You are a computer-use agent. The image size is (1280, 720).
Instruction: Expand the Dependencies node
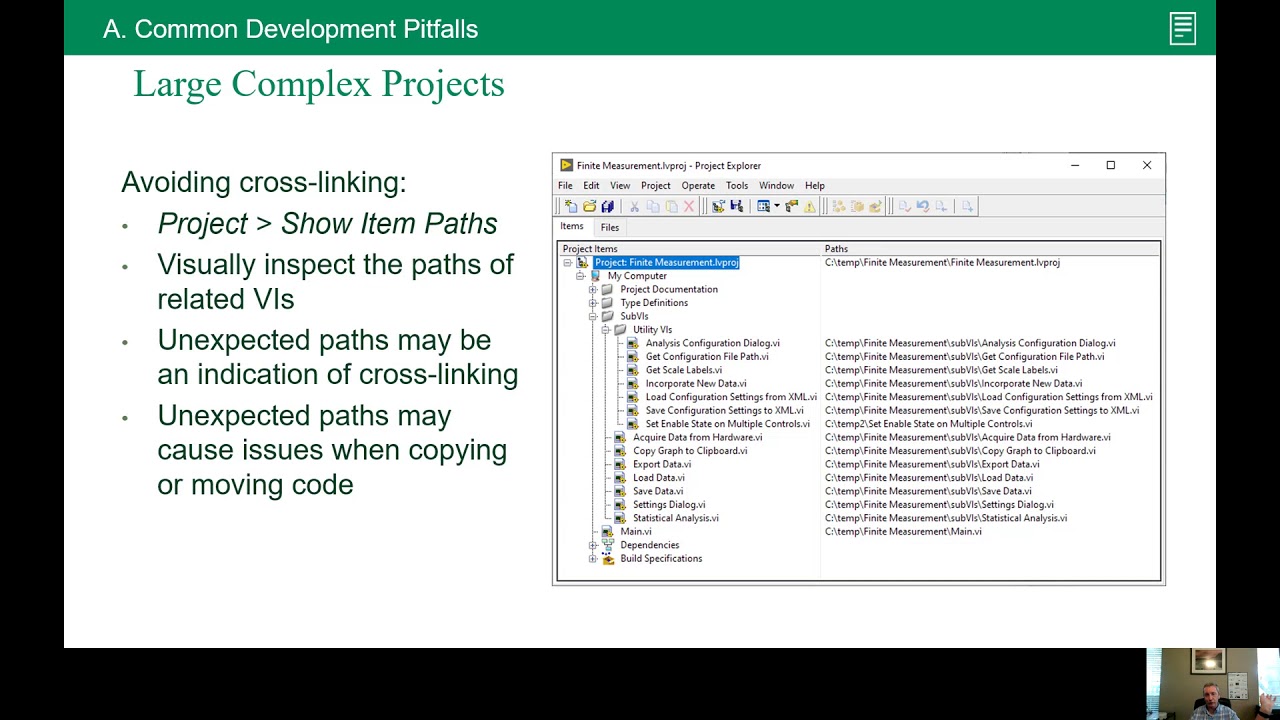click(593, 546)
